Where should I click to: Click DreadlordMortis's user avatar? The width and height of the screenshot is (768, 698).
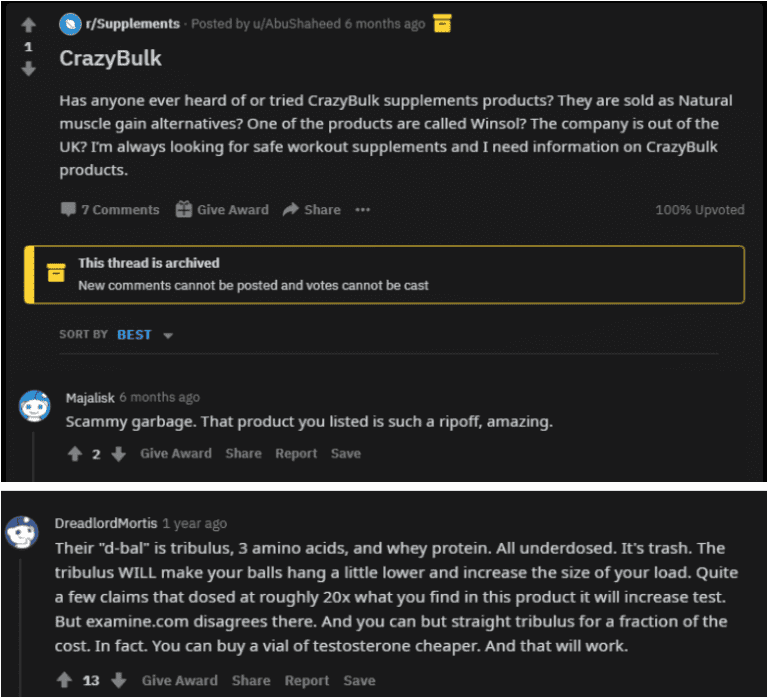click(22, 531)
